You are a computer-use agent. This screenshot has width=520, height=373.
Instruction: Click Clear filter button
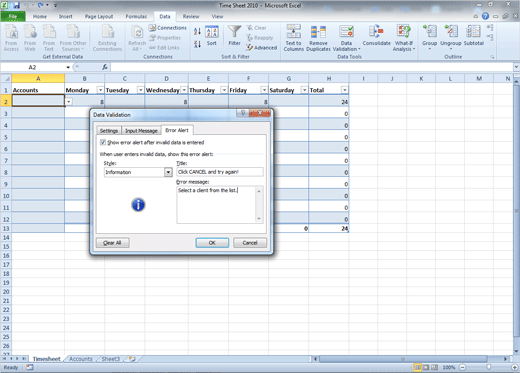(x=256, y=28)
